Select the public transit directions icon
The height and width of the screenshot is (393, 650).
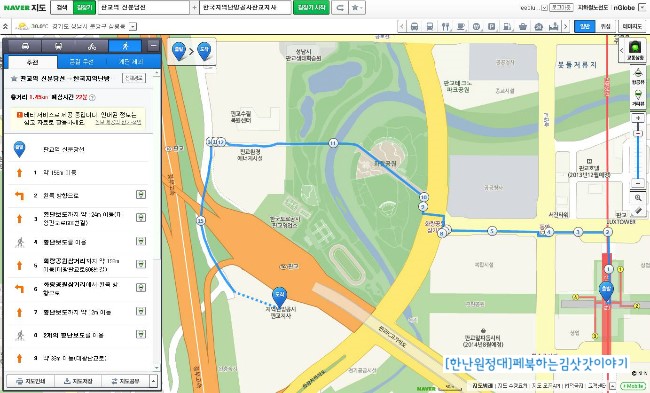click(x=58, y=46)
